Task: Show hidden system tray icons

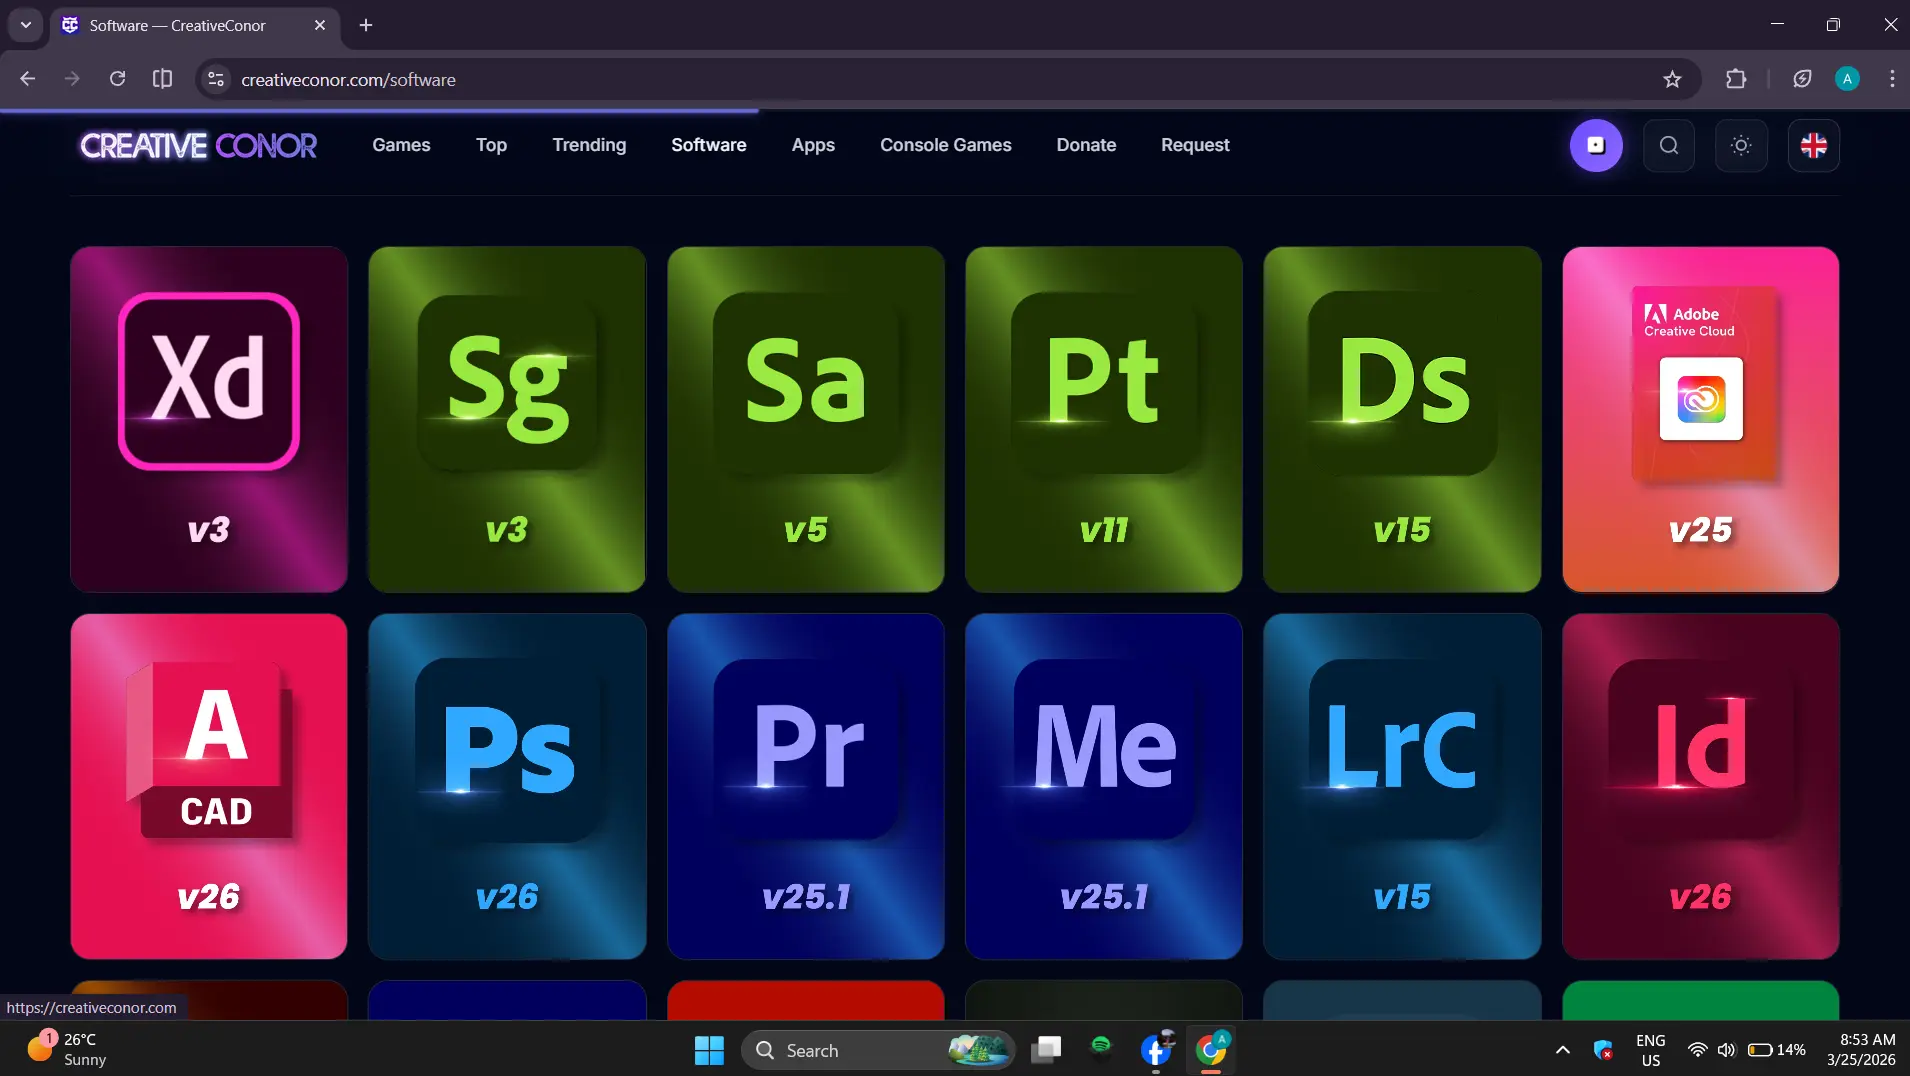Action: [x=1562, y=1050]
